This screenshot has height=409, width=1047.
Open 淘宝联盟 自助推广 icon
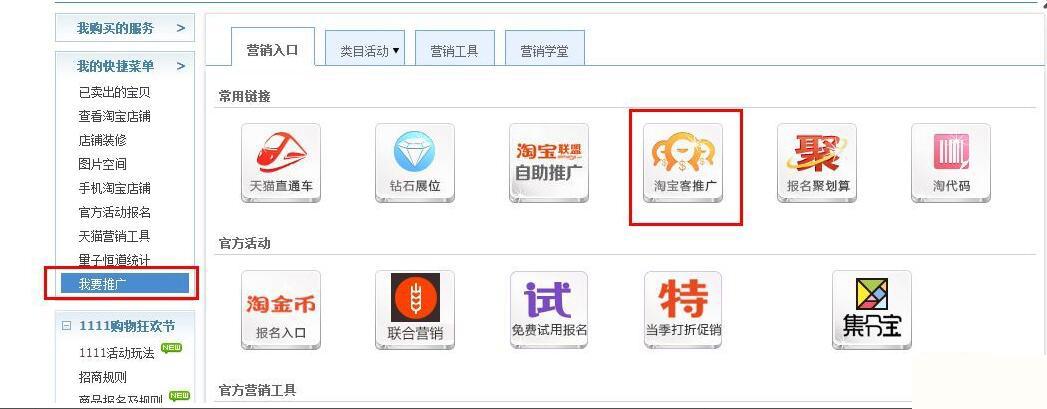pos(549,163)
